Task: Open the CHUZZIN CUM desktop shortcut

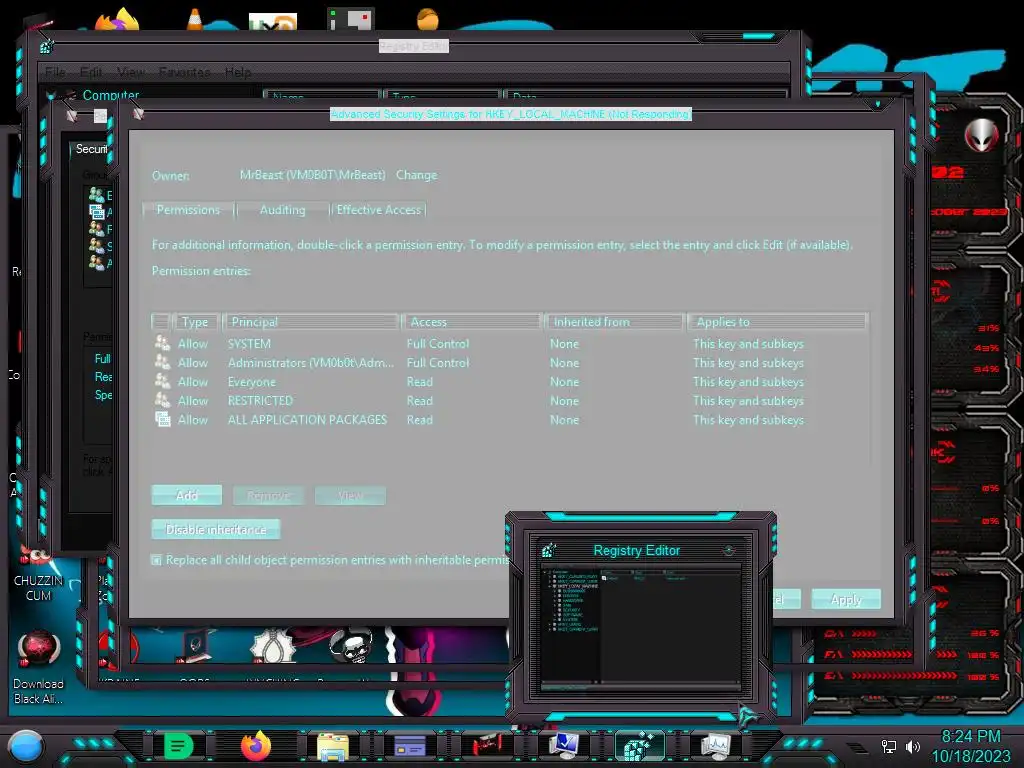Action: click(x=39, y=575)
